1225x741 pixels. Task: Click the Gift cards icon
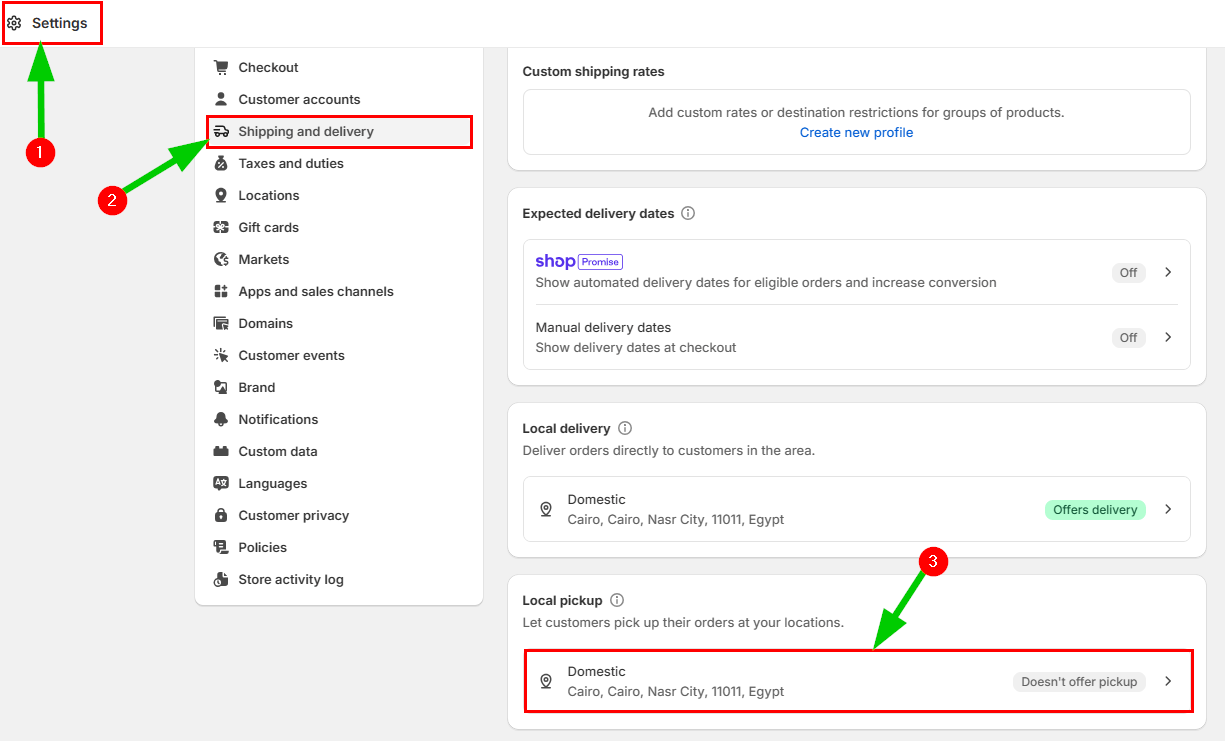[221, 227]
